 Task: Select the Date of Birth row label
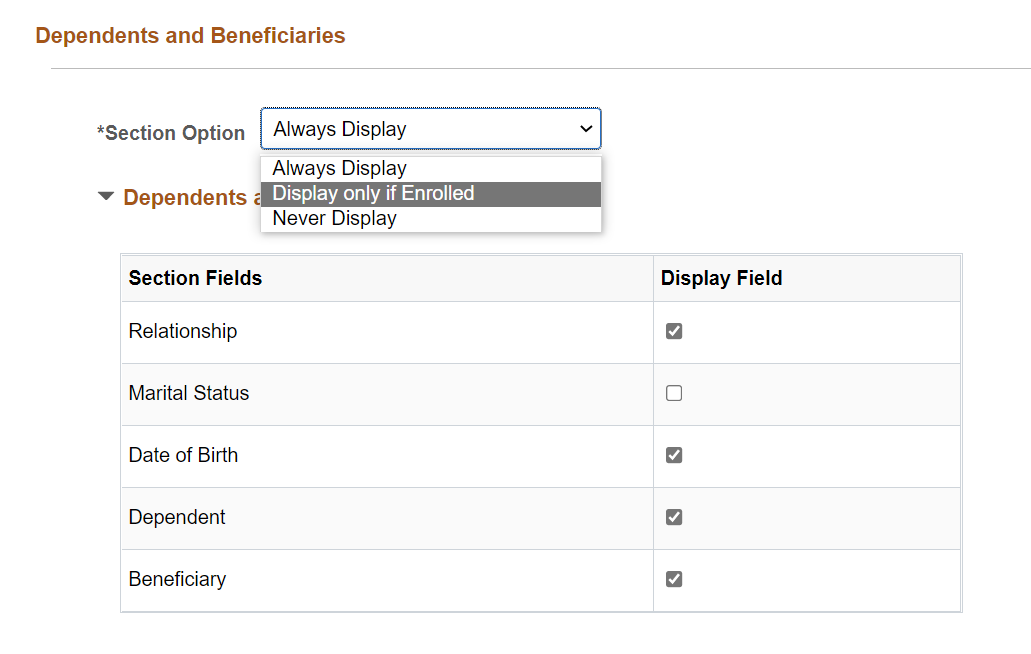(x=183, y=455)
